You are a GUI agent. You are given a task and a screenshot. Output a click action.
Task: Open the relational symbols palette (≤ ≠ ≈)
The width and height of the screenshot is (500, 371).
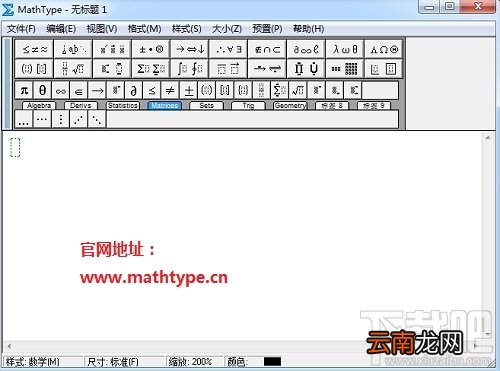tap(34, 50)
